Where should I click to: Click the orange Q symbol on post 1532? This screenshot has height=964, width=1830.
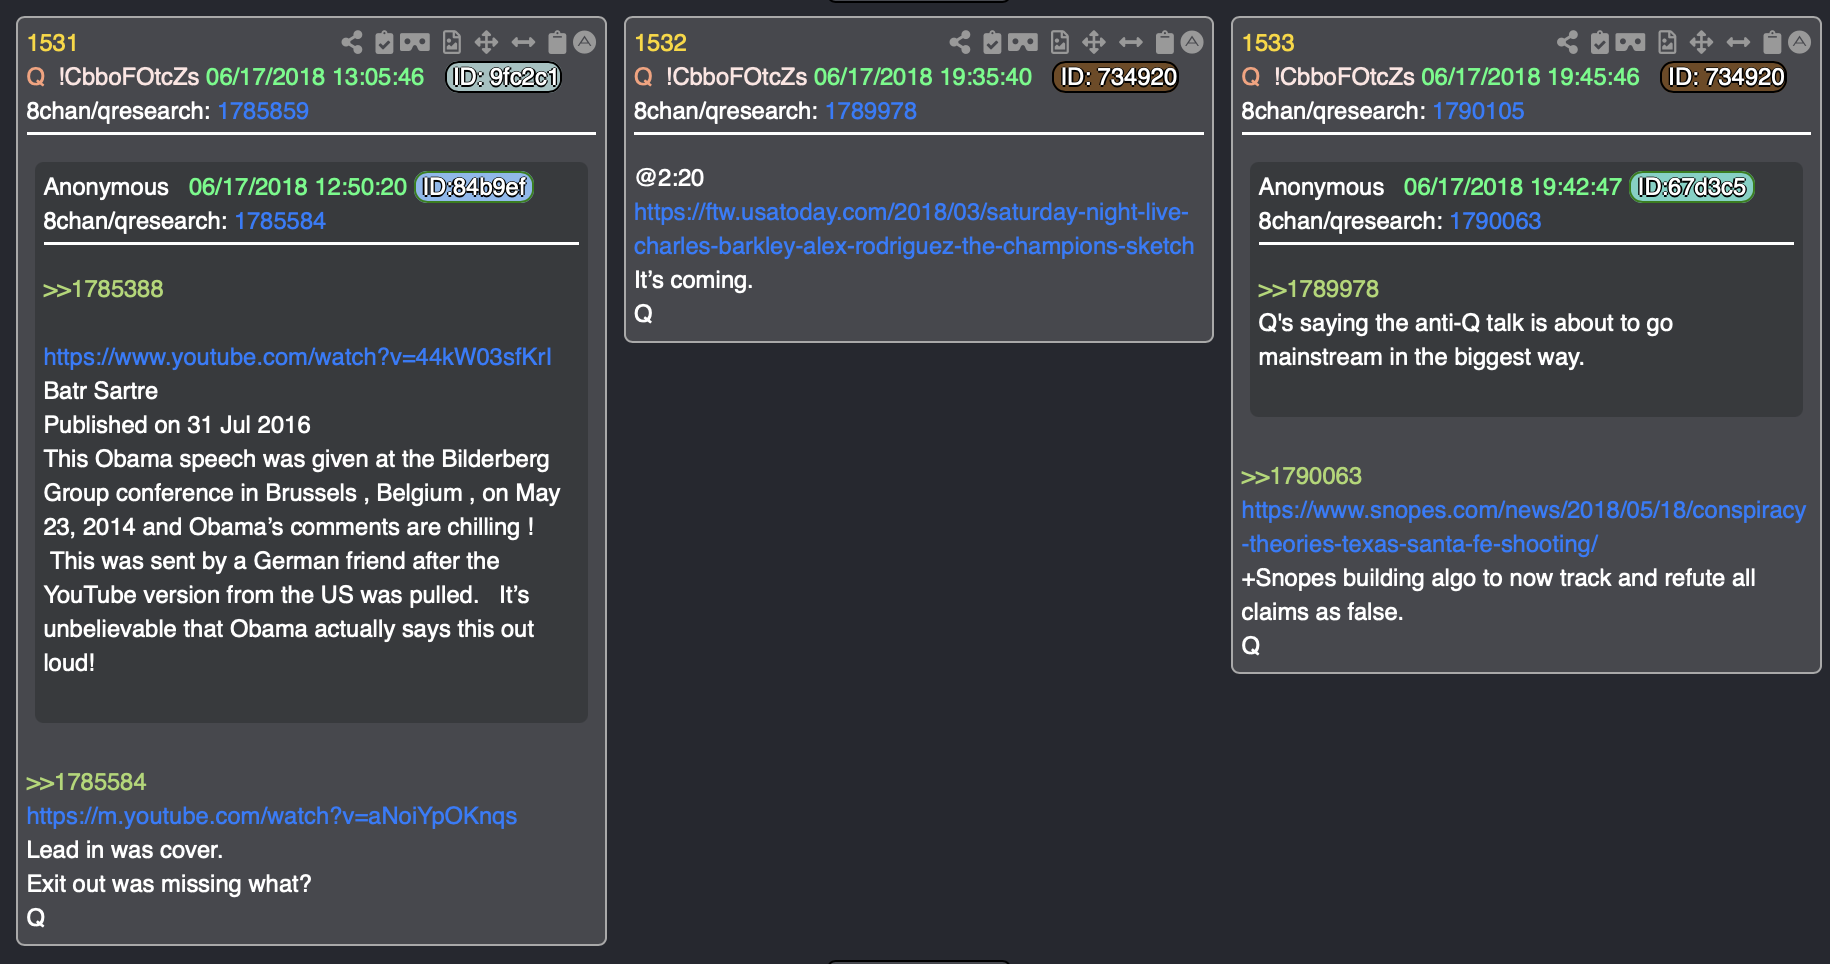pos(644,77)
